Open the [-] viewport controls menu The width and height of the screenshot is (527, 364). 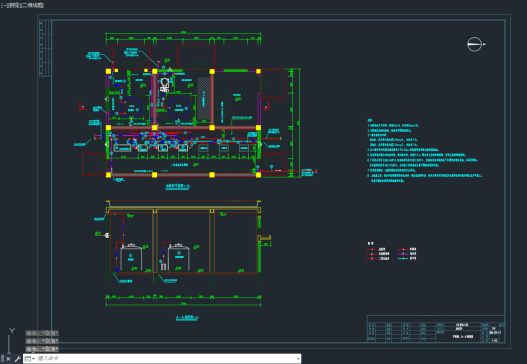click(4, 5)
